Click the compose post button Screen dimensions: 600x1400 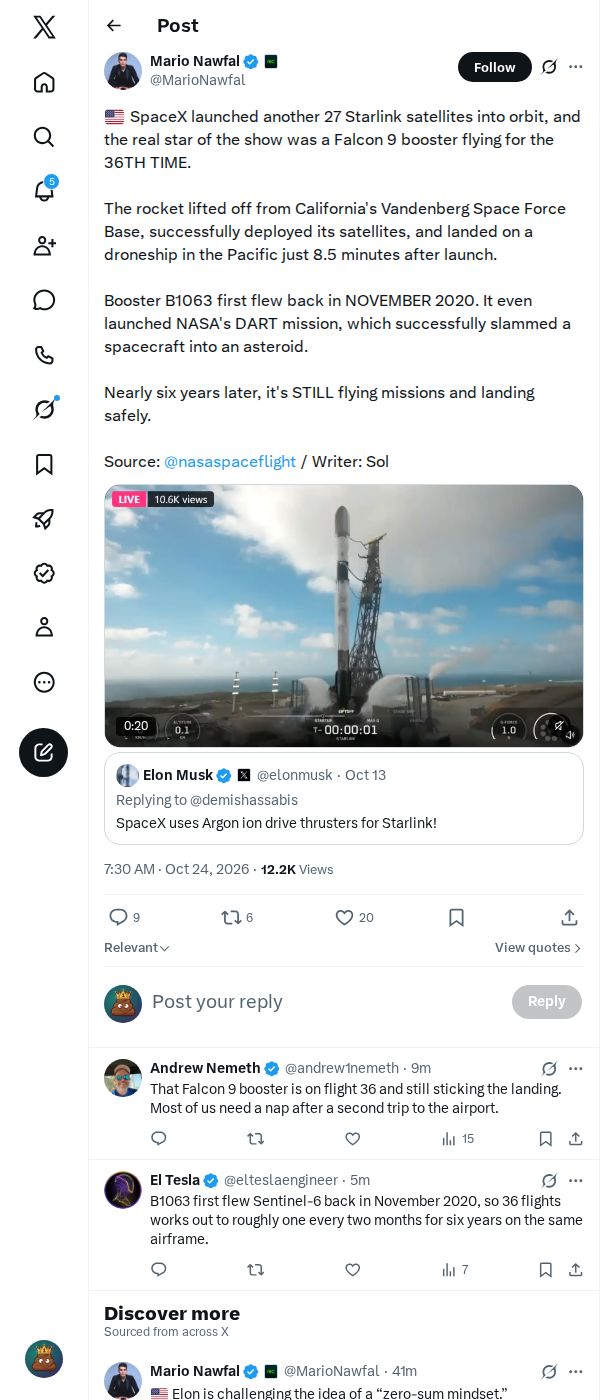[44, 753]
